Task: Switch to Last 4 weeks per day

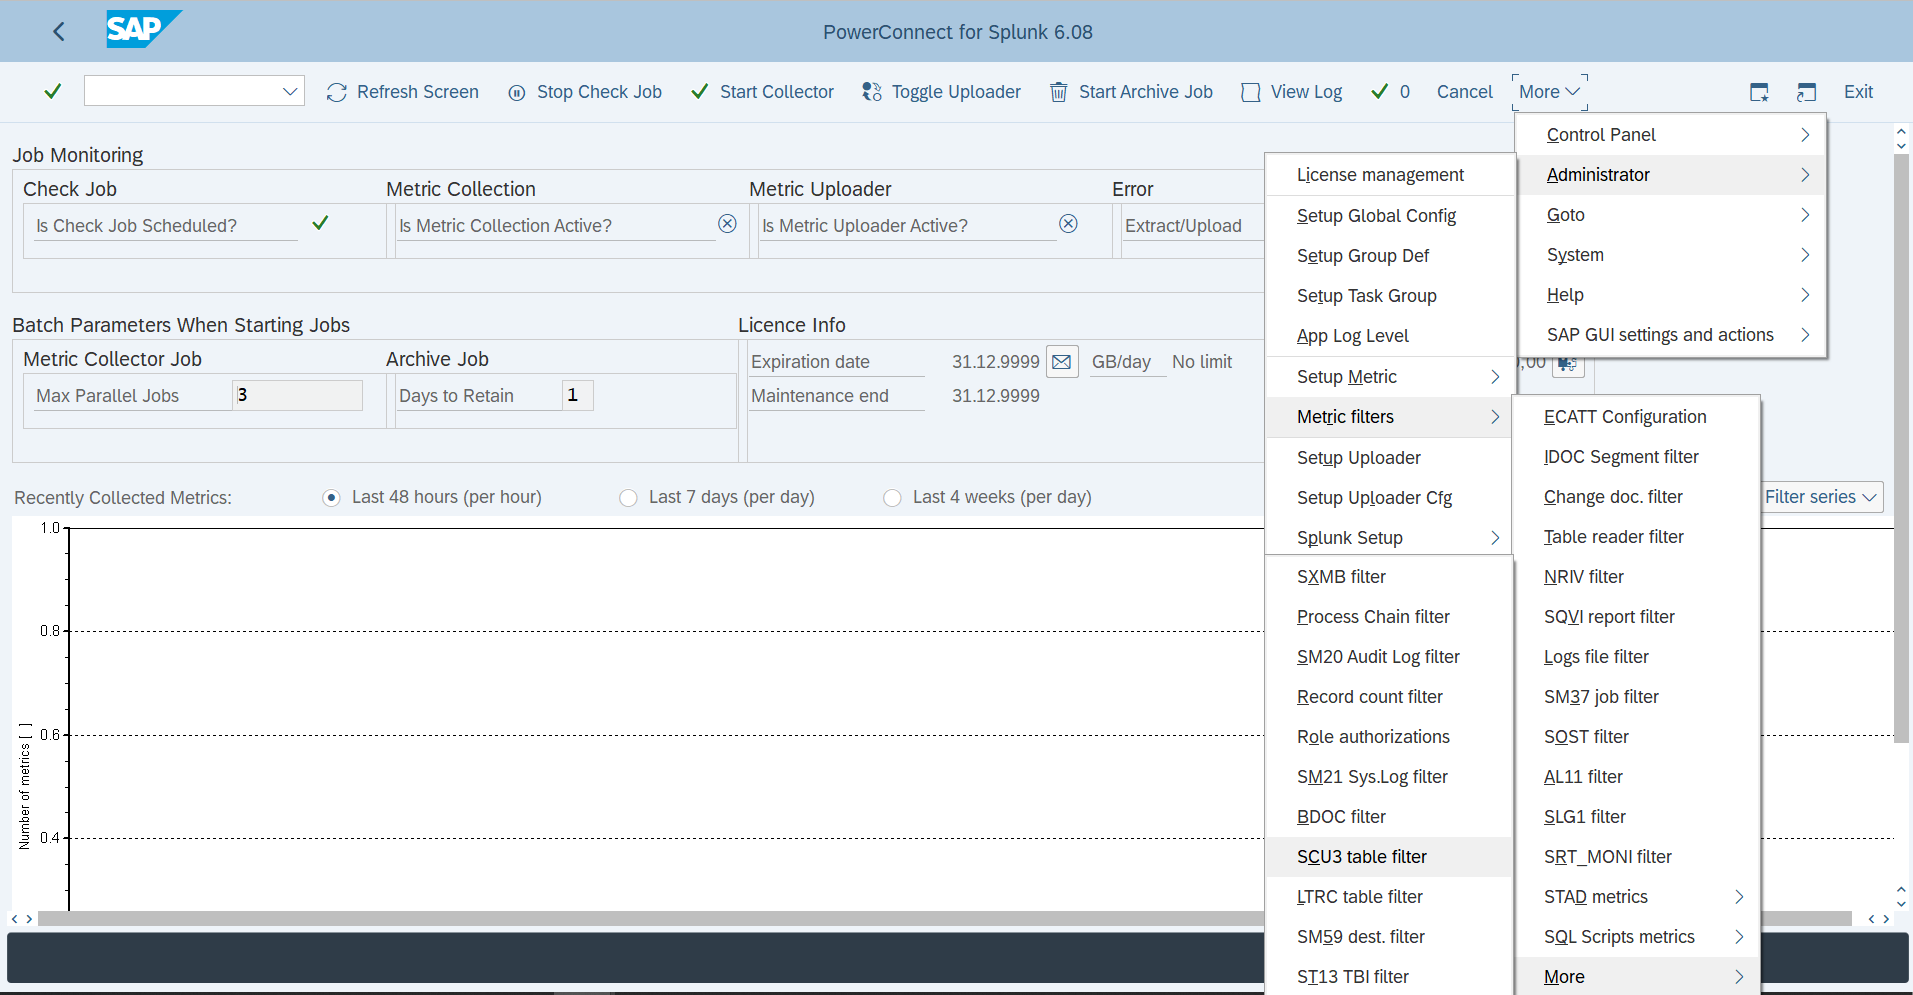Action: coord(892,497)
